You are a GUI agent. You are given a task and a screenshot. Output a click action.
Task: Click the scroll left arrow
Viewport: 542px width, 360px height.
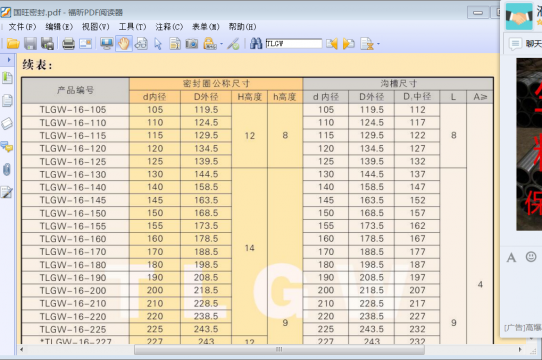point(21,350)
